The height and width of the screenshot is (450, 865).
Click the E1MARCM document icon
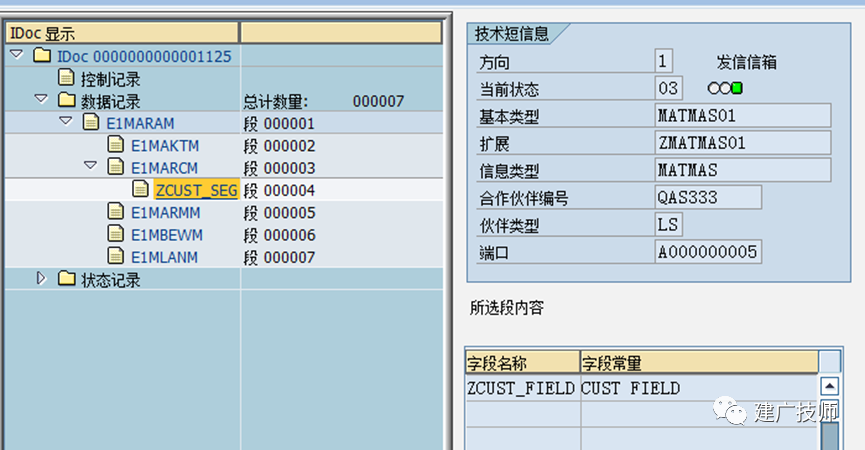coord(116,167)
